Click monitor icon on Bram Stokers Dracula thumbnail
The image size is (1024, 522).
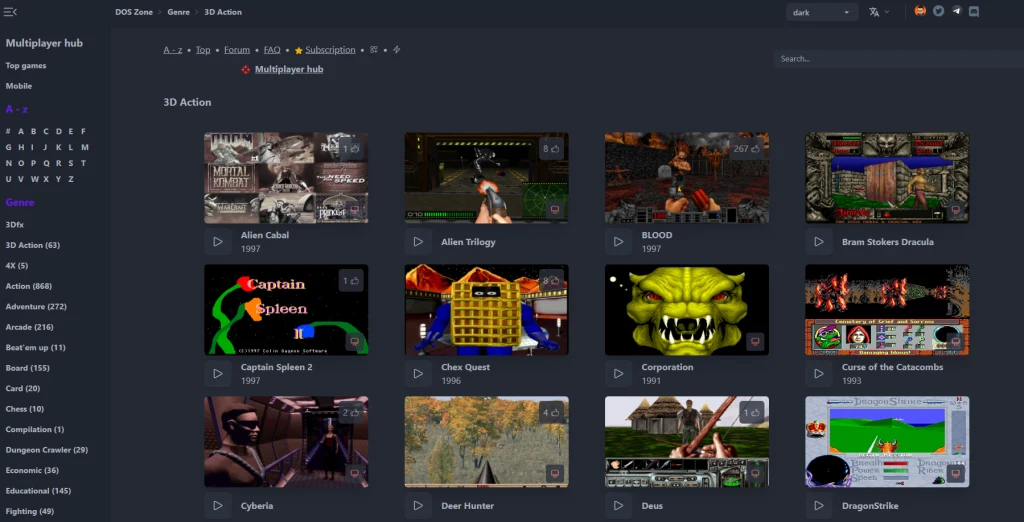pyautogui.click(x=955, y=210)
